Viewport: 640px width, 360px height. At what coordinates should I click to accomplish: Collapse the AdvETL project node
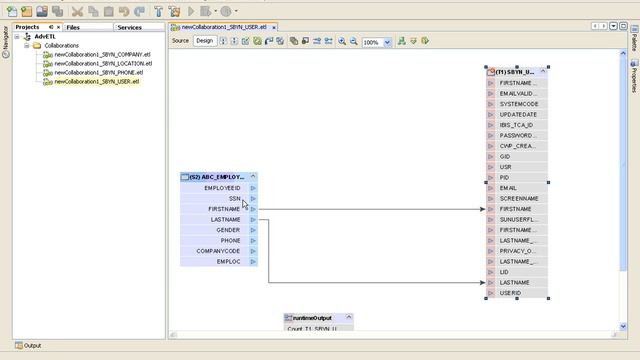pos(17,36)
